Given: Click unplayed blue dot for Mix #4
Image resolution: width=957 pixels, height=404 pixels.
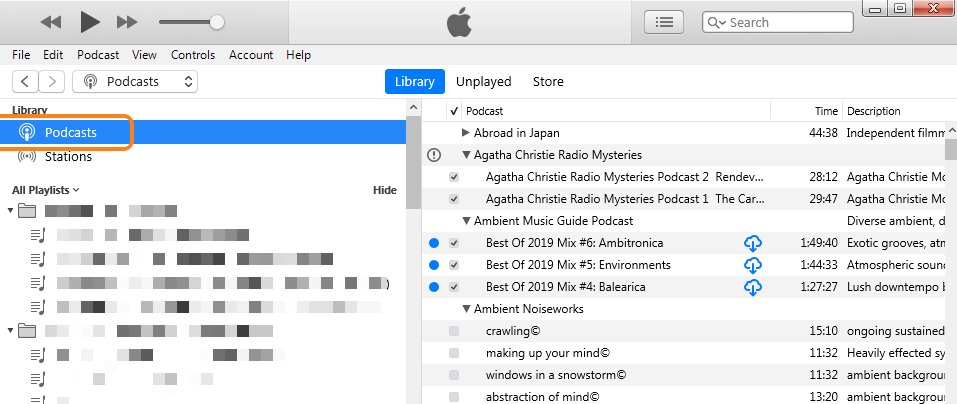Looking at the screenshot, I should coord(434,287).
